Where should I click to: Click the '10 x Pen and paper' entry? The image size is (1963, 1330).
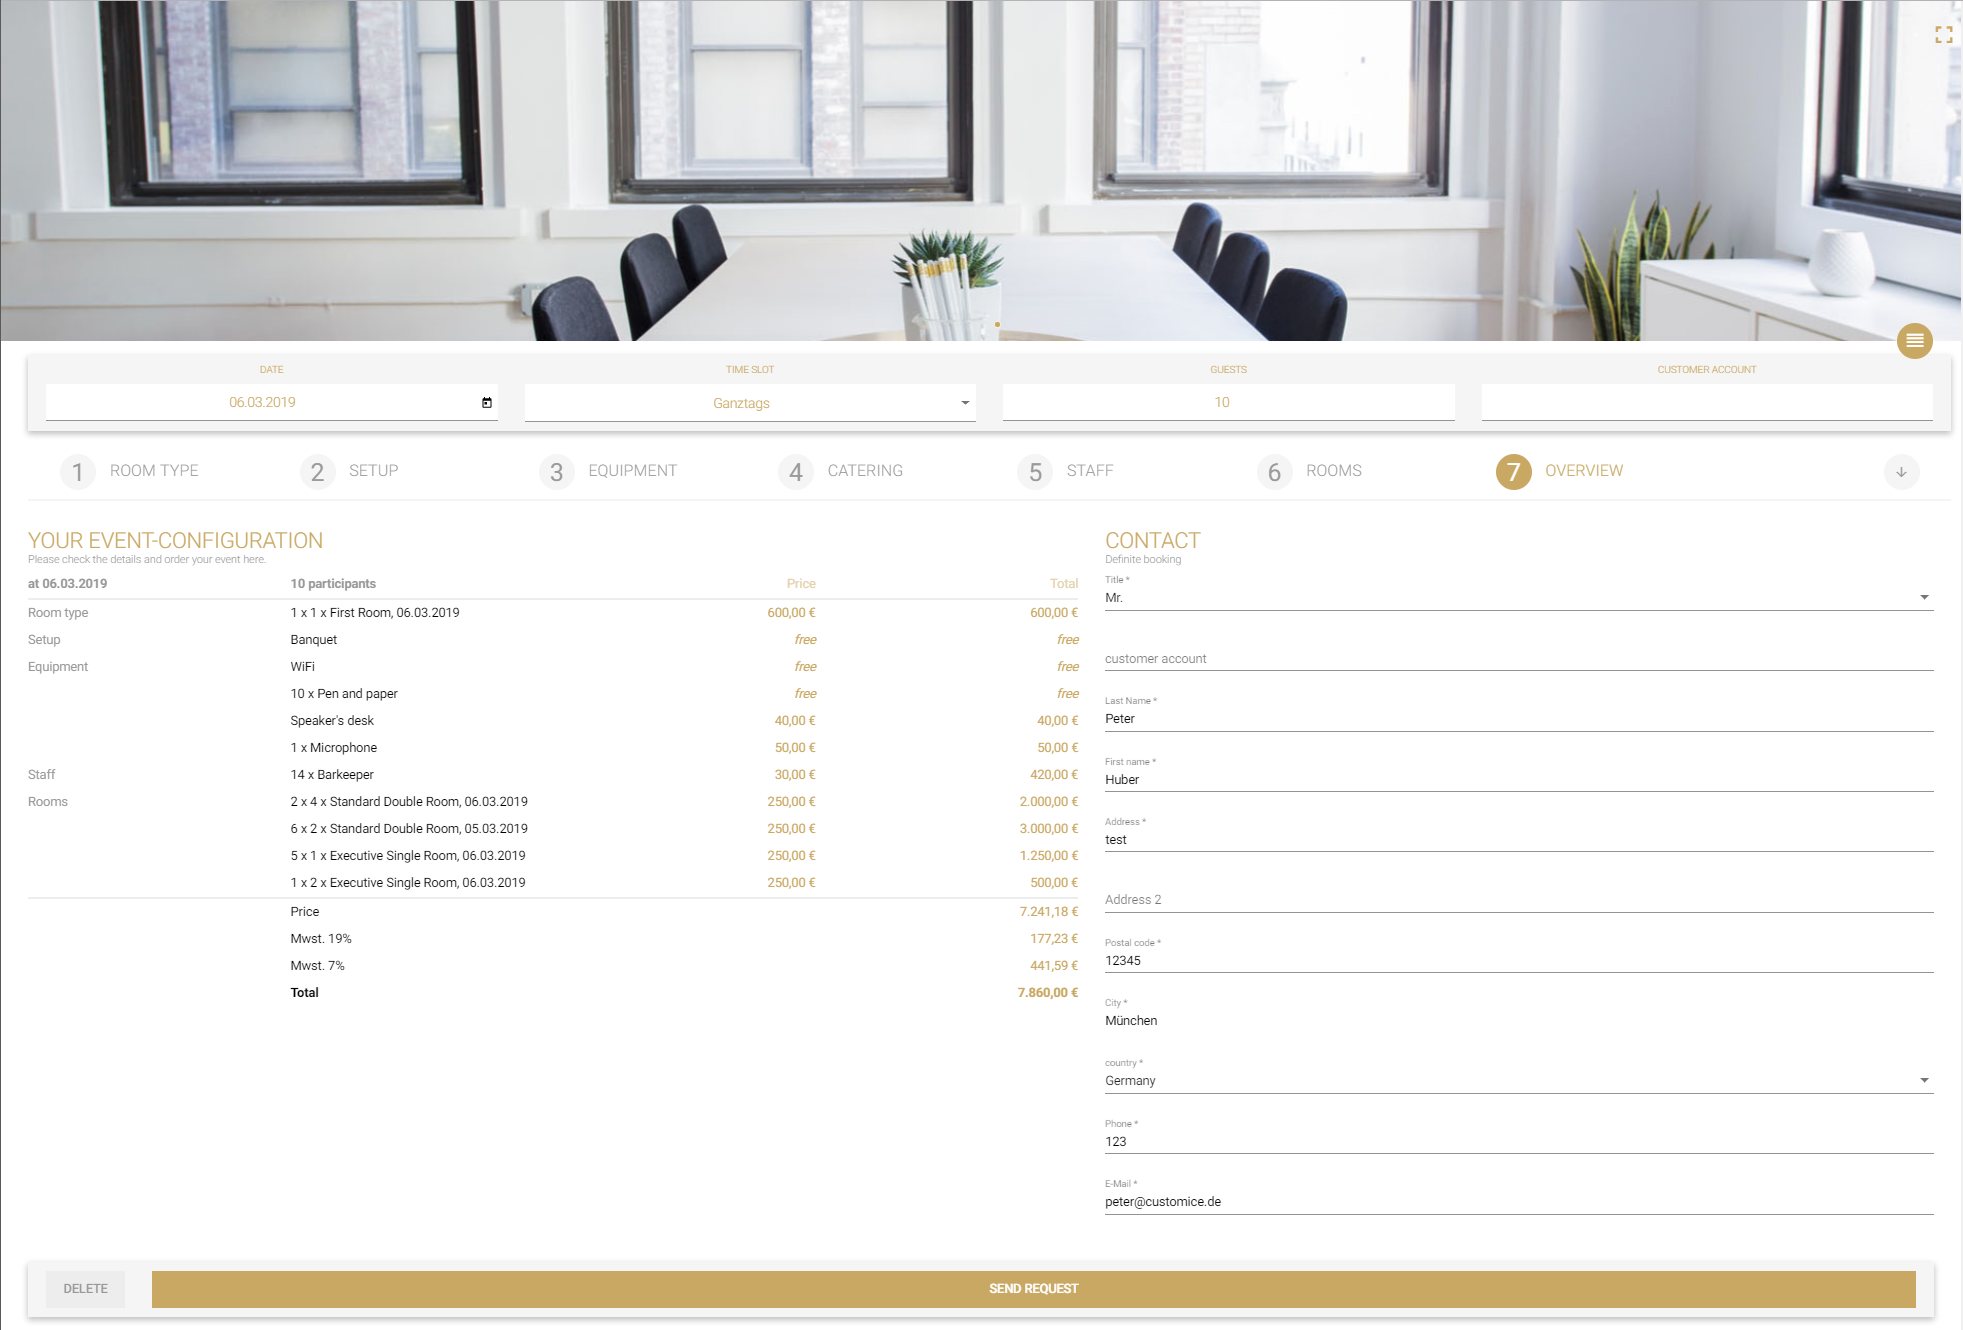pyautogui.click(x=344, y=694)
